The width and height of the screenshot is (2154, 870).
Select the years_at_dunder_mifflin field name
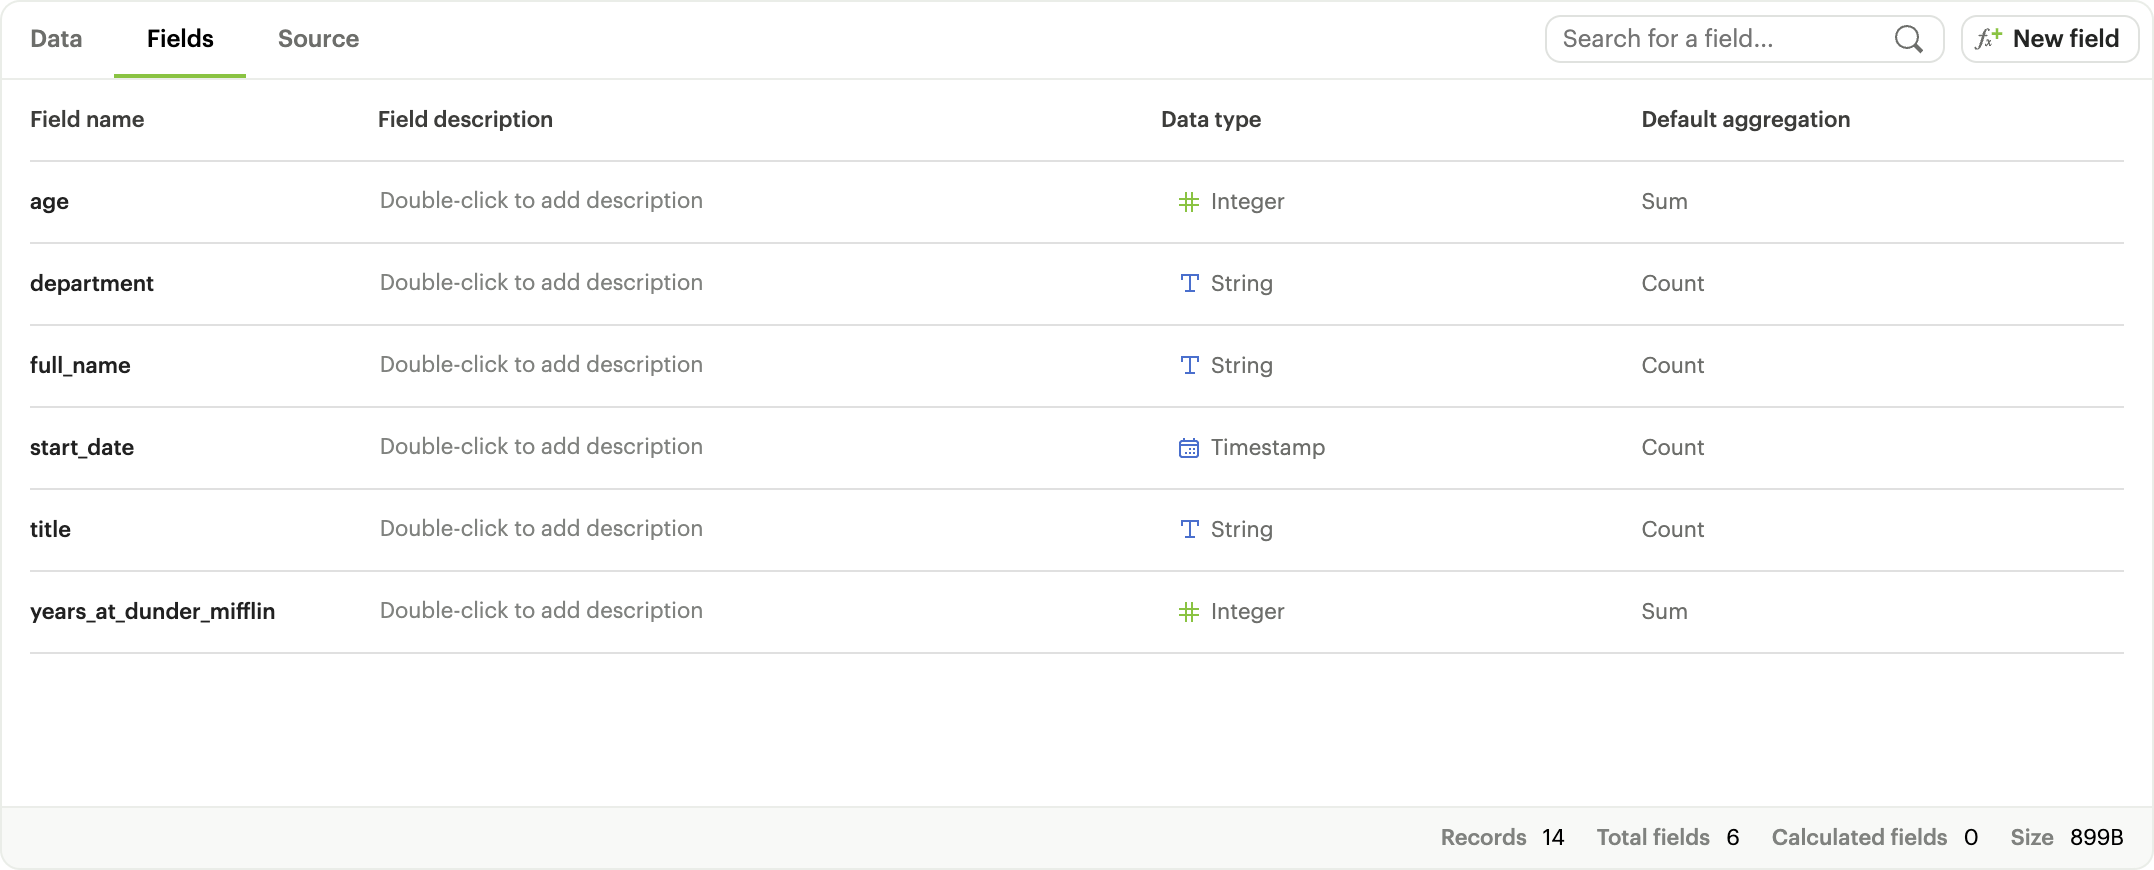click(x=152, y=612)
